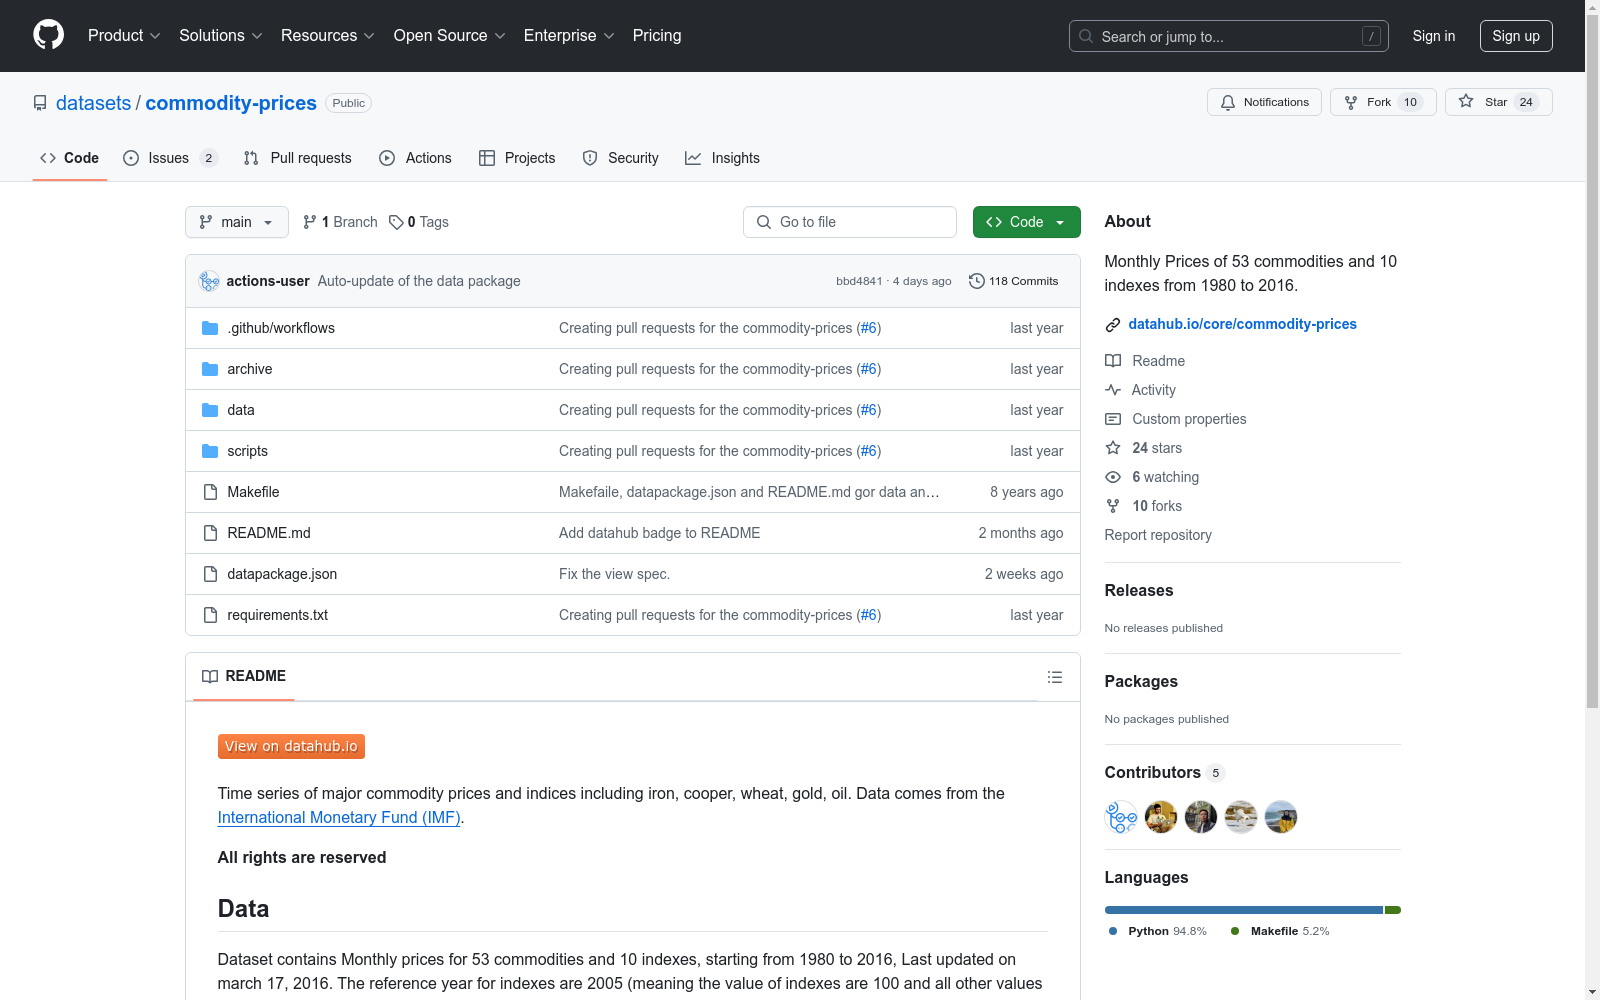
Task: Click the archive folder icon
Action: coord(210,369)
